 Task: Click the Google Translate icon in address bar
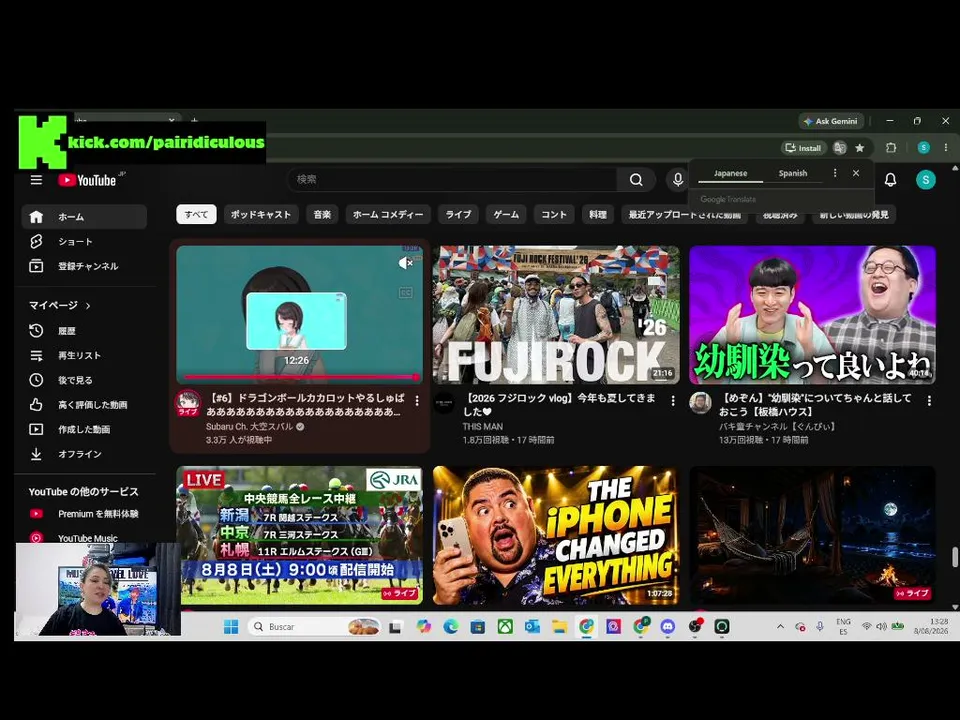840,148
